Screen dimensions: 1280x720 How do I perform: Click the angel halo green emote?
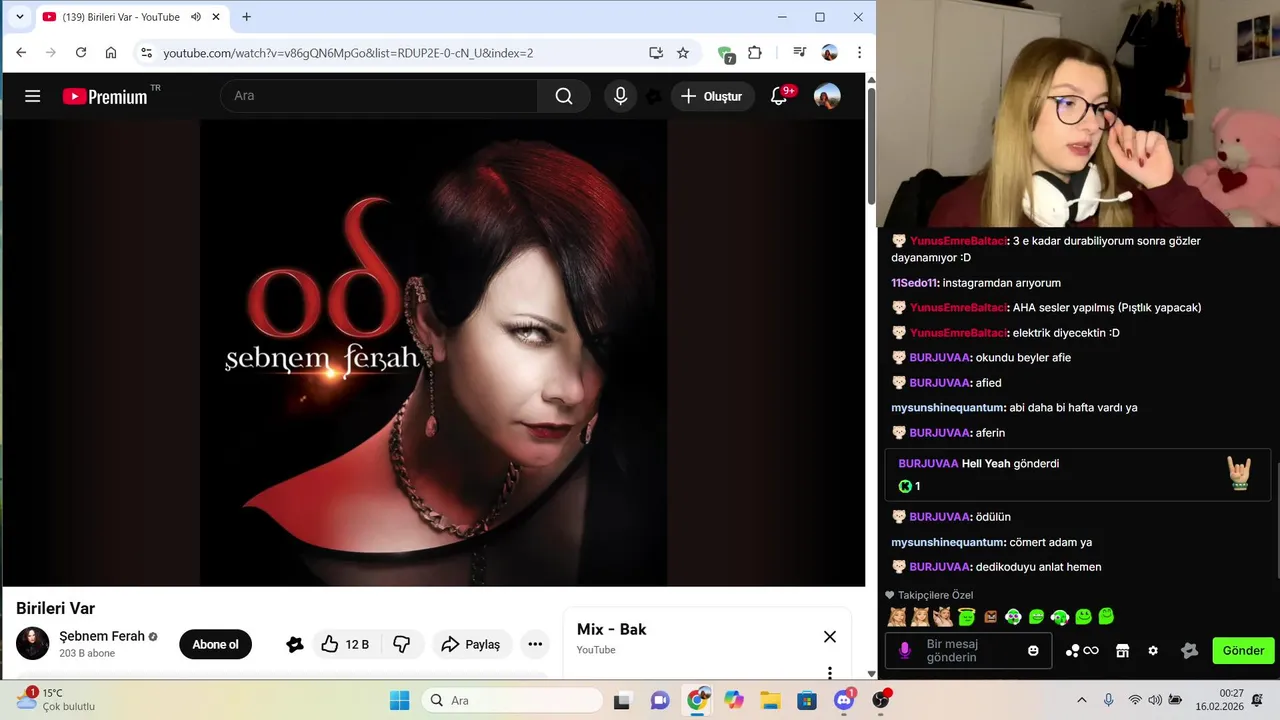click(x=966, y=616)
